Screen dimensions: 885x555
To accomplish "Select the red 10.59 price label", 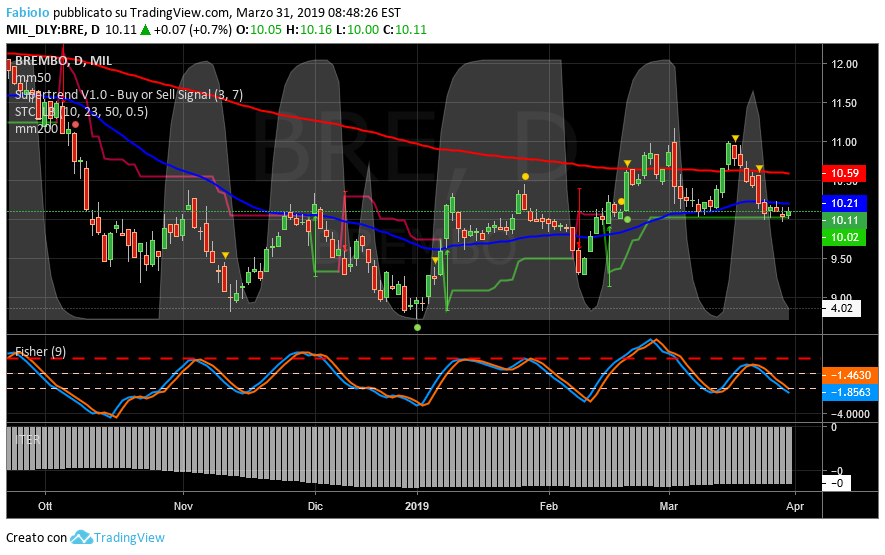I will 844,173.
